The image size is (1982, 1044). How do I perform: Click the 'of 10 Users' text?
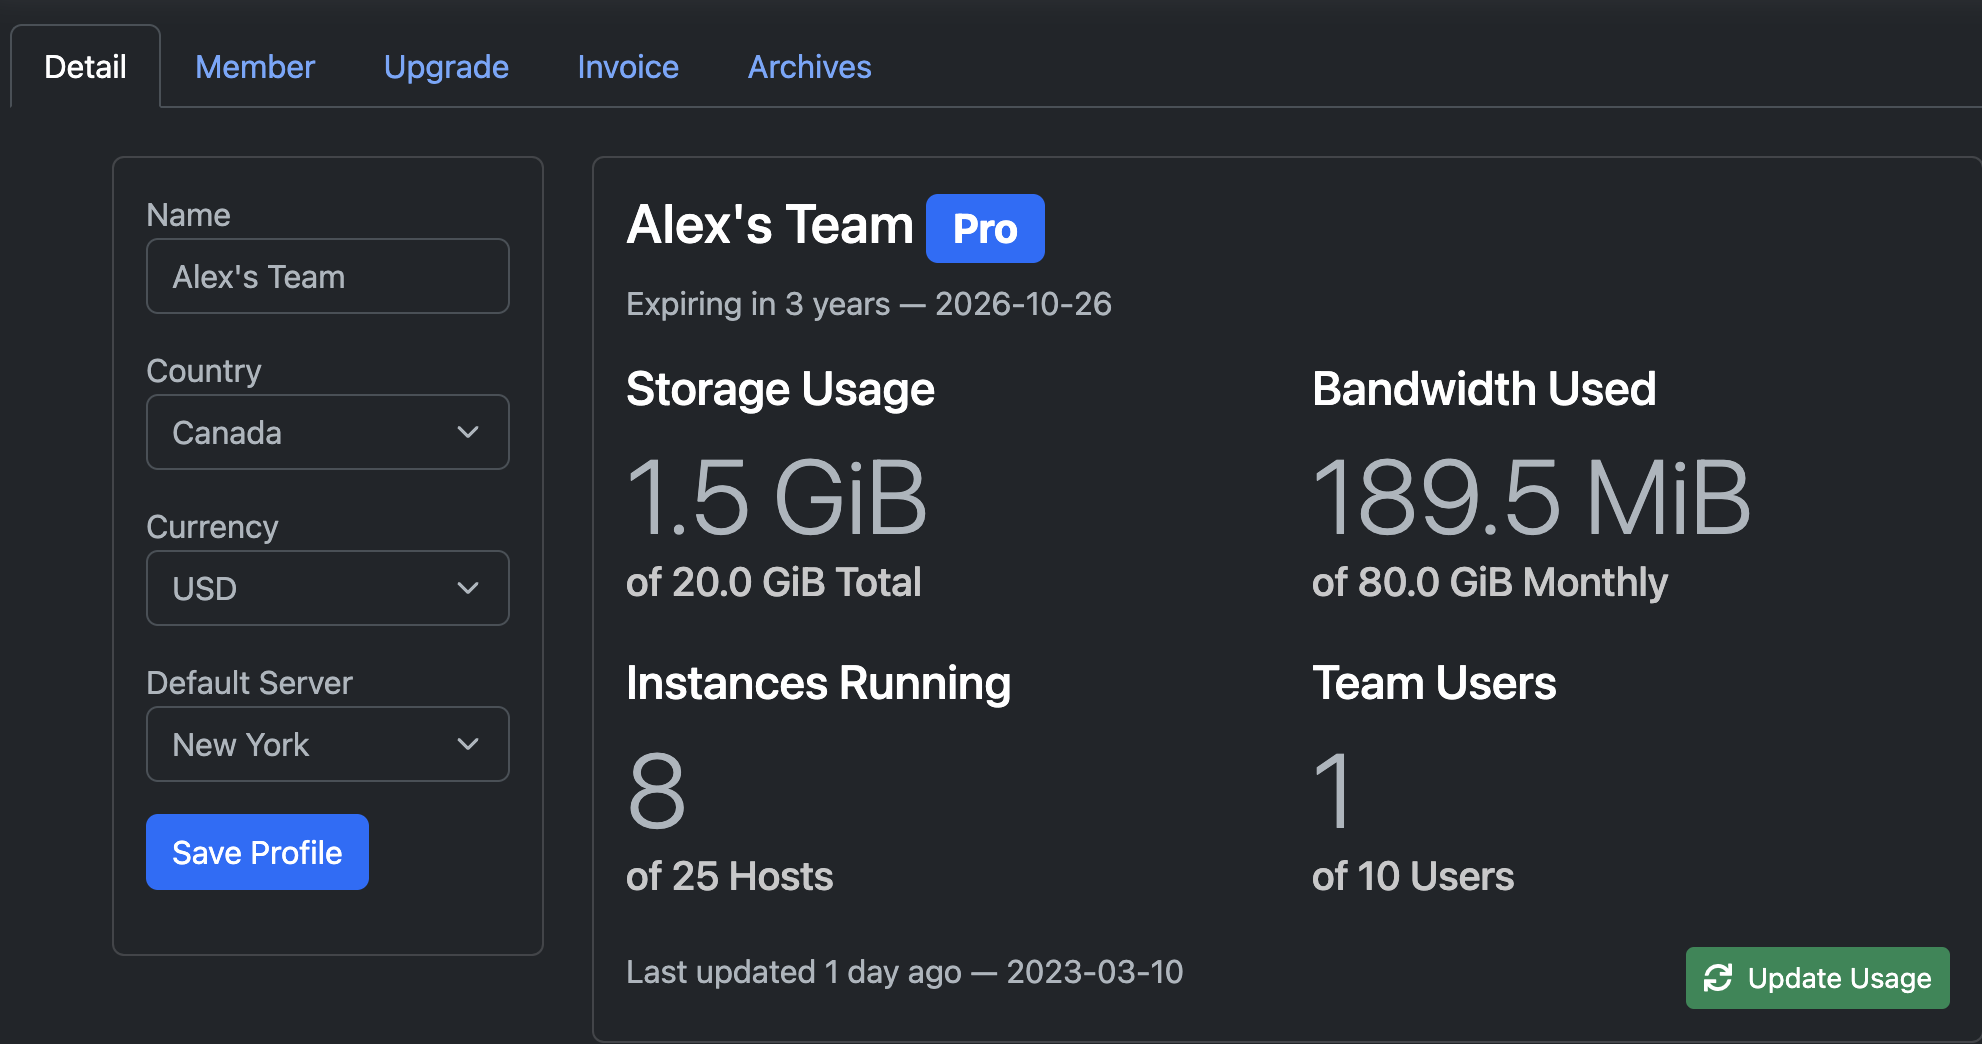click(x=1412, y=876)
